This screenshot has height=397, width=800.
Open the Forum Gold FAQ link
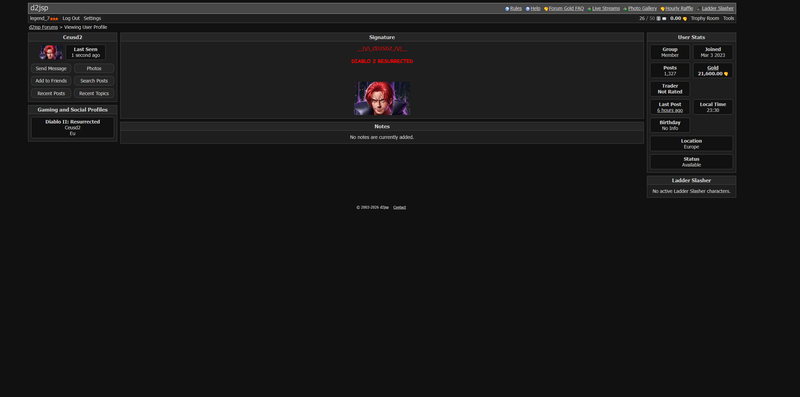[566, 9]
